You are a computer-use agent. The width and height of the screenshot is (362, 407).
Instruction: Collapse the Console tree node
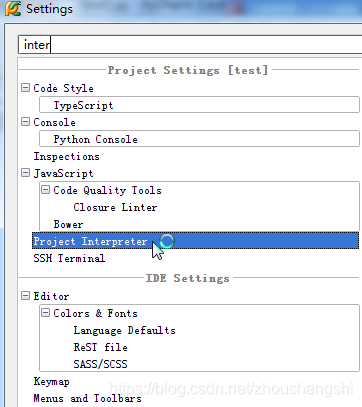[x=25, y=122]
